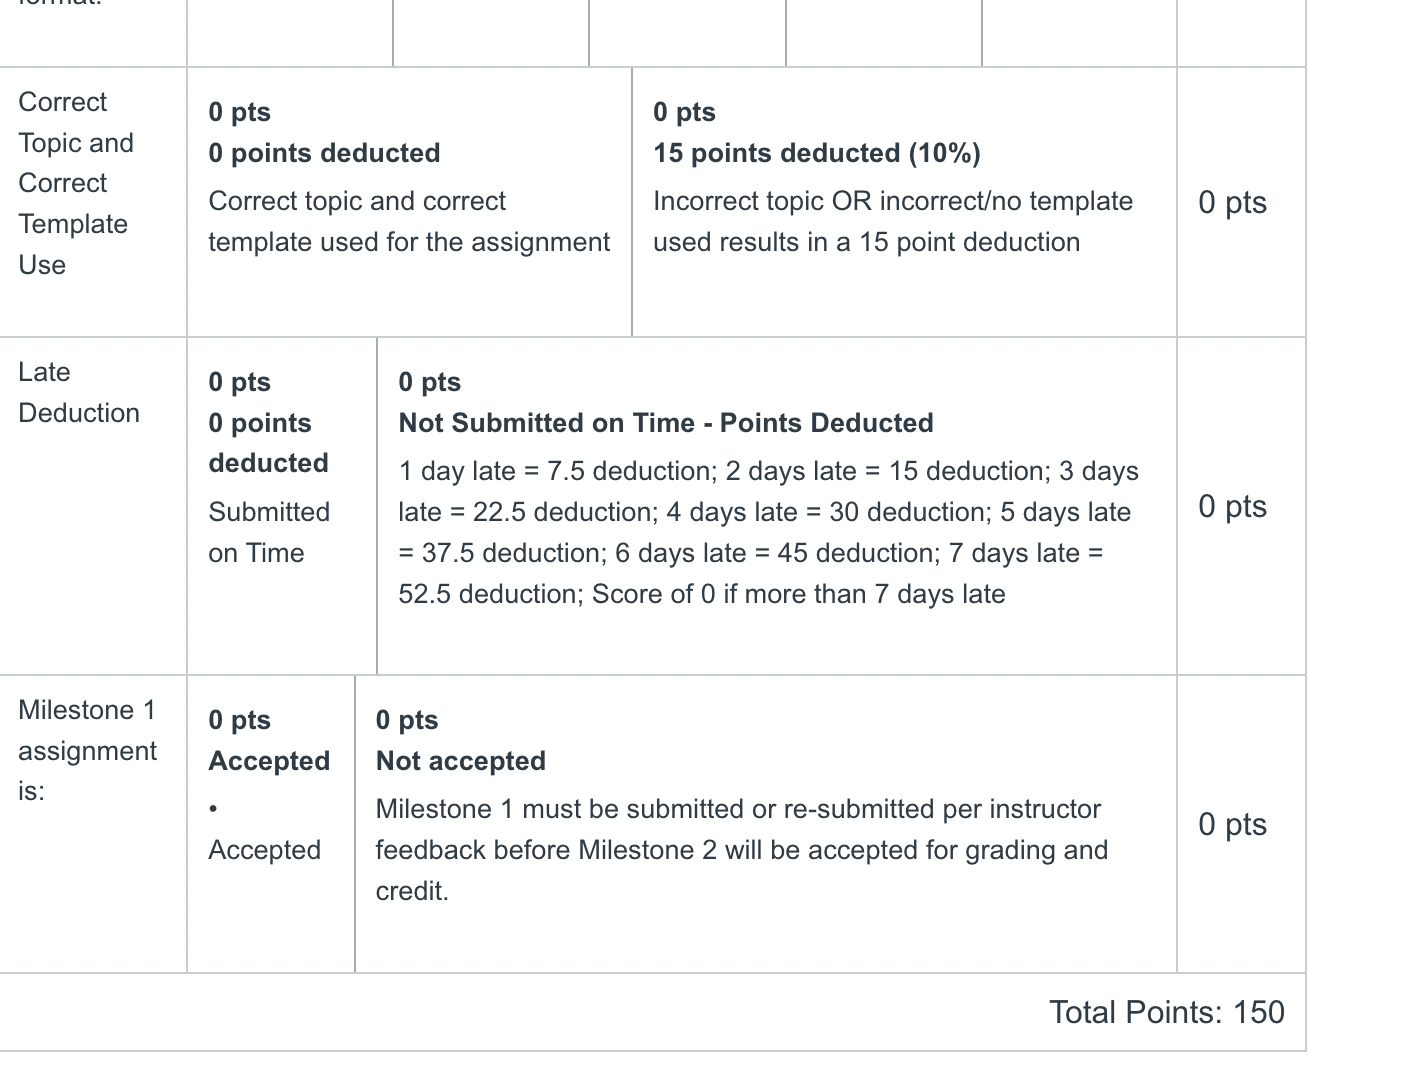Select the 'Accepted' Milestone 1 rating
This screenshot has height=1066, width=1422.
(x=271, y=824)
